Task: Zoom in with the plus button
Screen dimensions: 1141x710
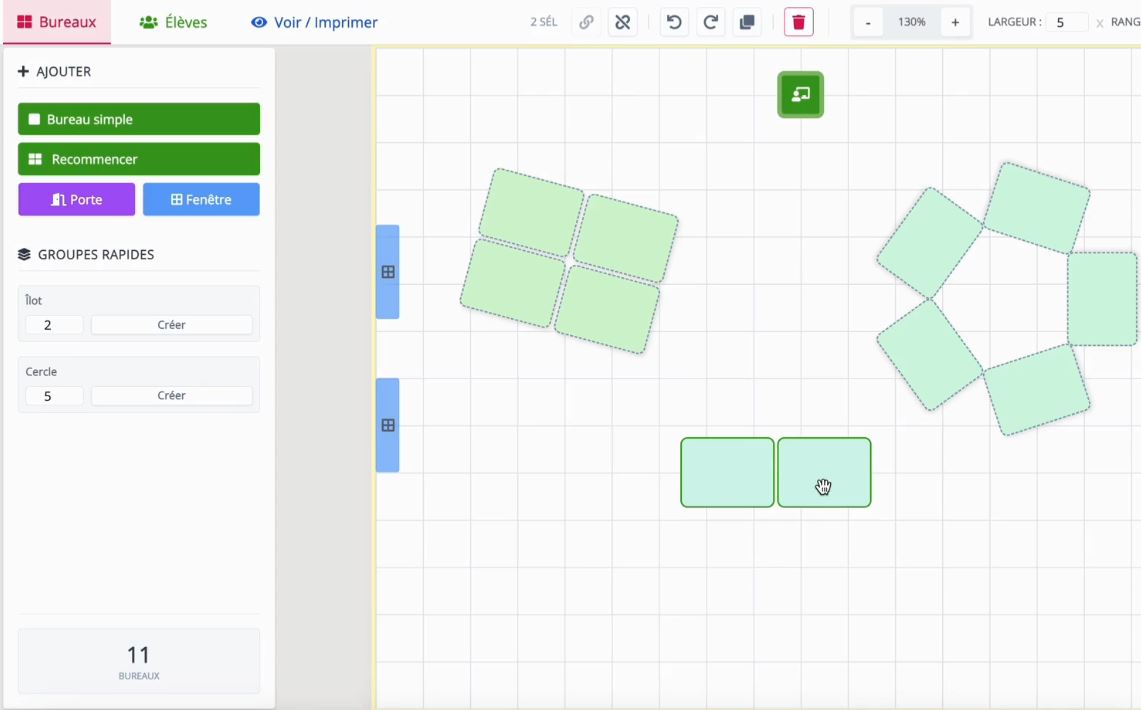Action: [x=955, y=22]
